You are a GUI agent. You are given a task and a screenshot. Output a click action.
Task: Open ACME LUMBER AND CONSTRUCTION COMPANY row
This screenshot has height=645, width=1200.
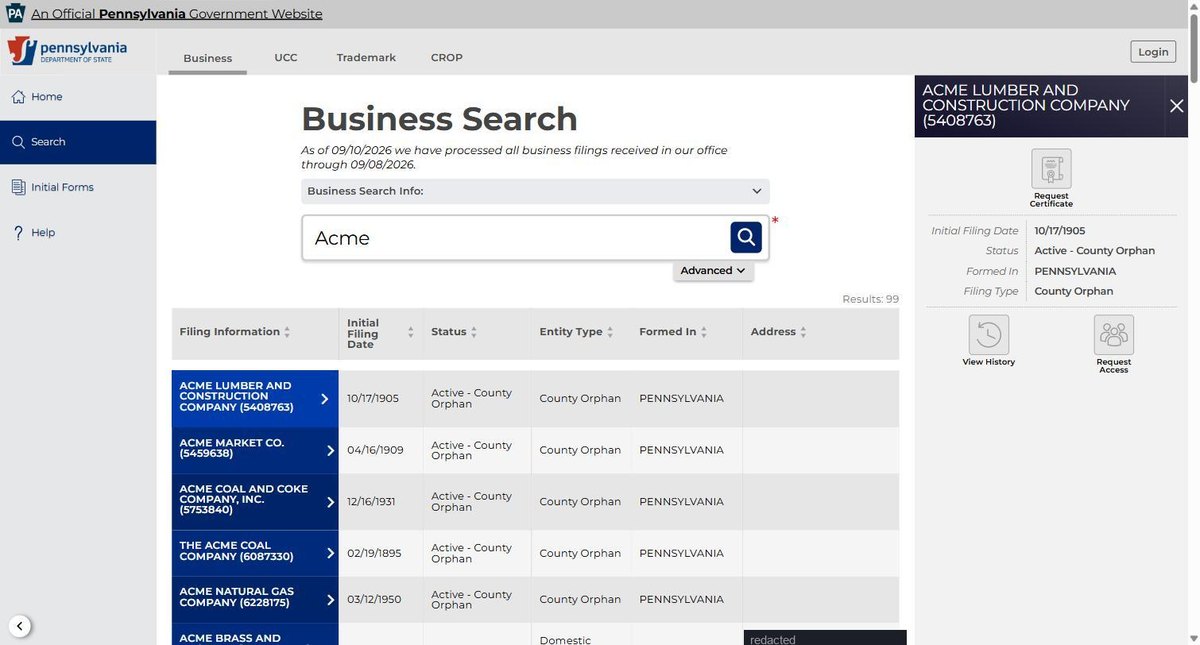tap(255, 397)
